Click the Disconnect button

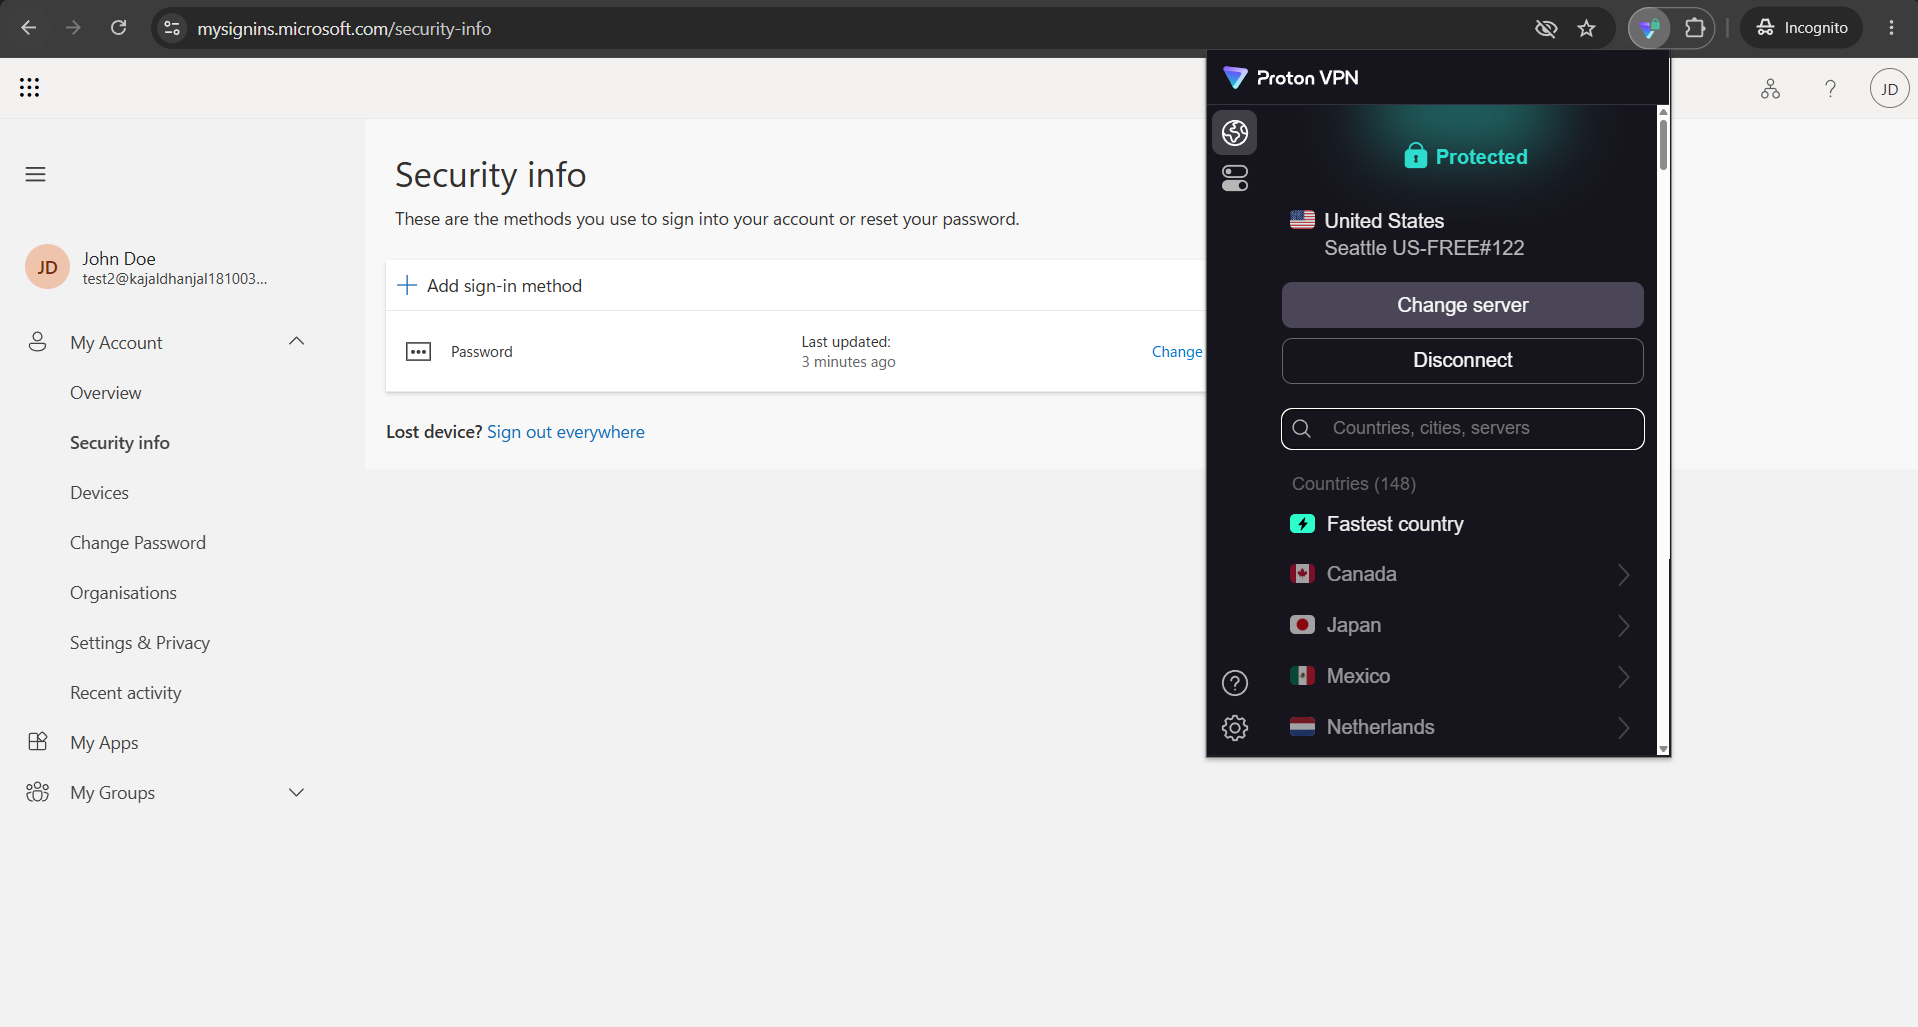coord(1462,360)
